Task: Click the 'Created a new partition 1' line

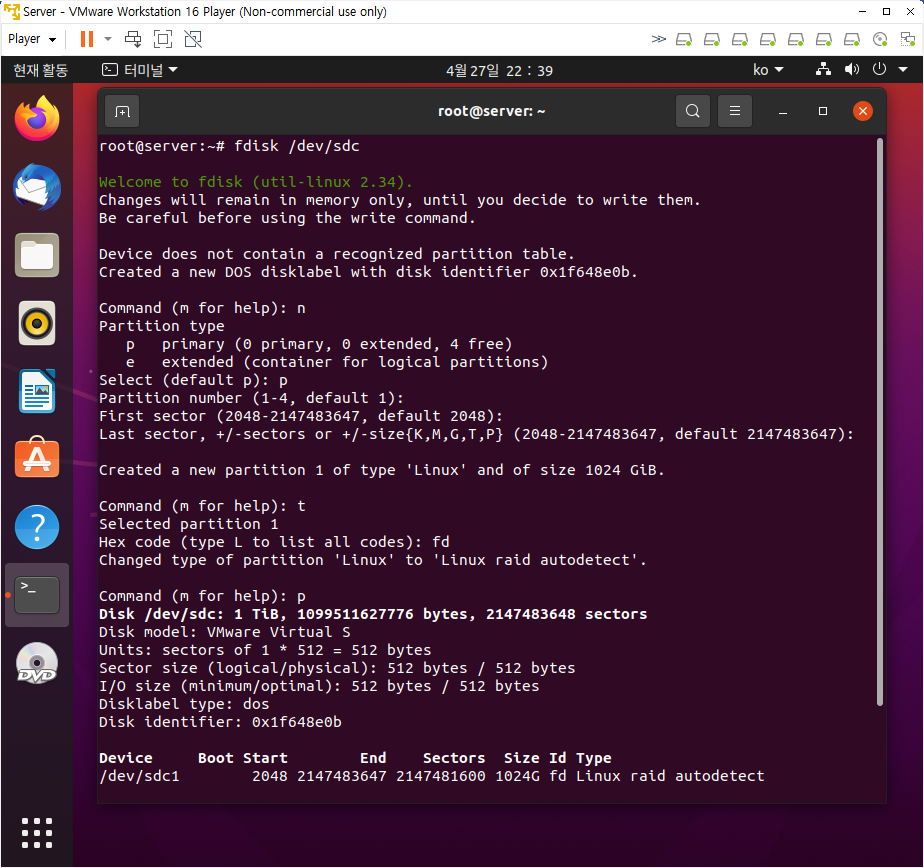Action: coord(382,470)
